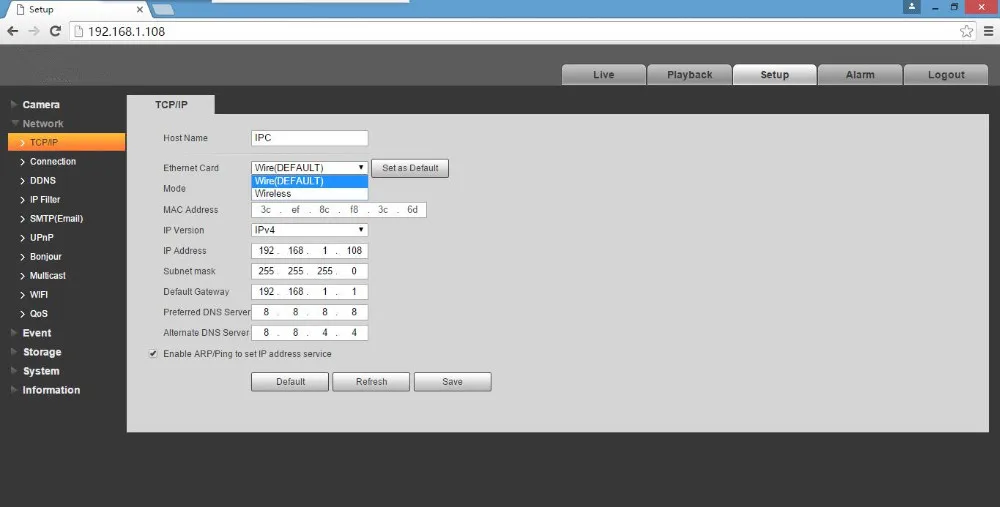Switch to the Live tab
The height and width of the screenshot is (507, 1000).
(603, 75)
